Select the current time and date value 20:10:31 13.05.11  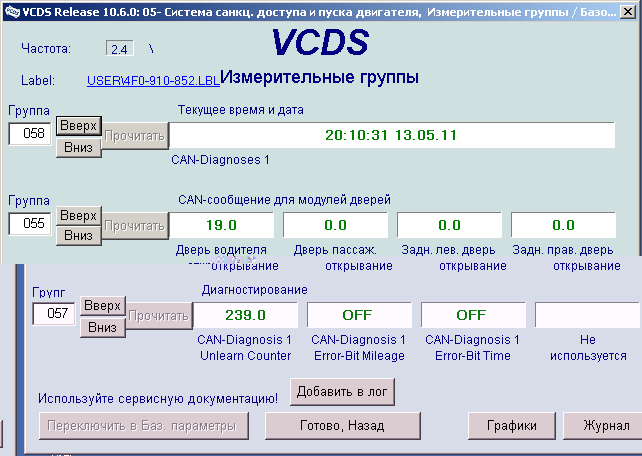(x=392, y=135)
